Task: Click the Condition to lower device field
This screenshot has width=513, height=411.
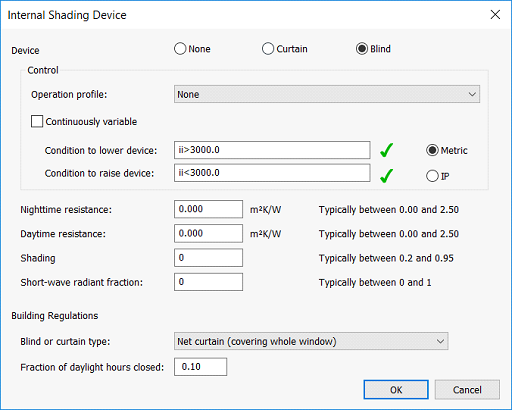Action: (272, 150)
